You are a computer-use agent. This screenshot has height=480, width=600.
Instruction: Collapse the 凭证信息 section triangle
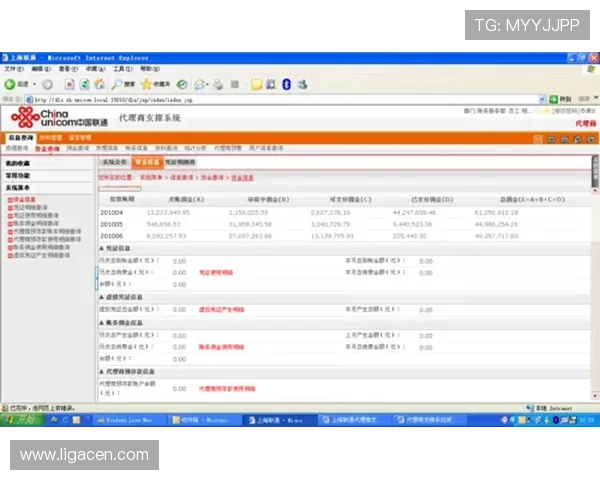pyautogui.click(x=101, y=247)
